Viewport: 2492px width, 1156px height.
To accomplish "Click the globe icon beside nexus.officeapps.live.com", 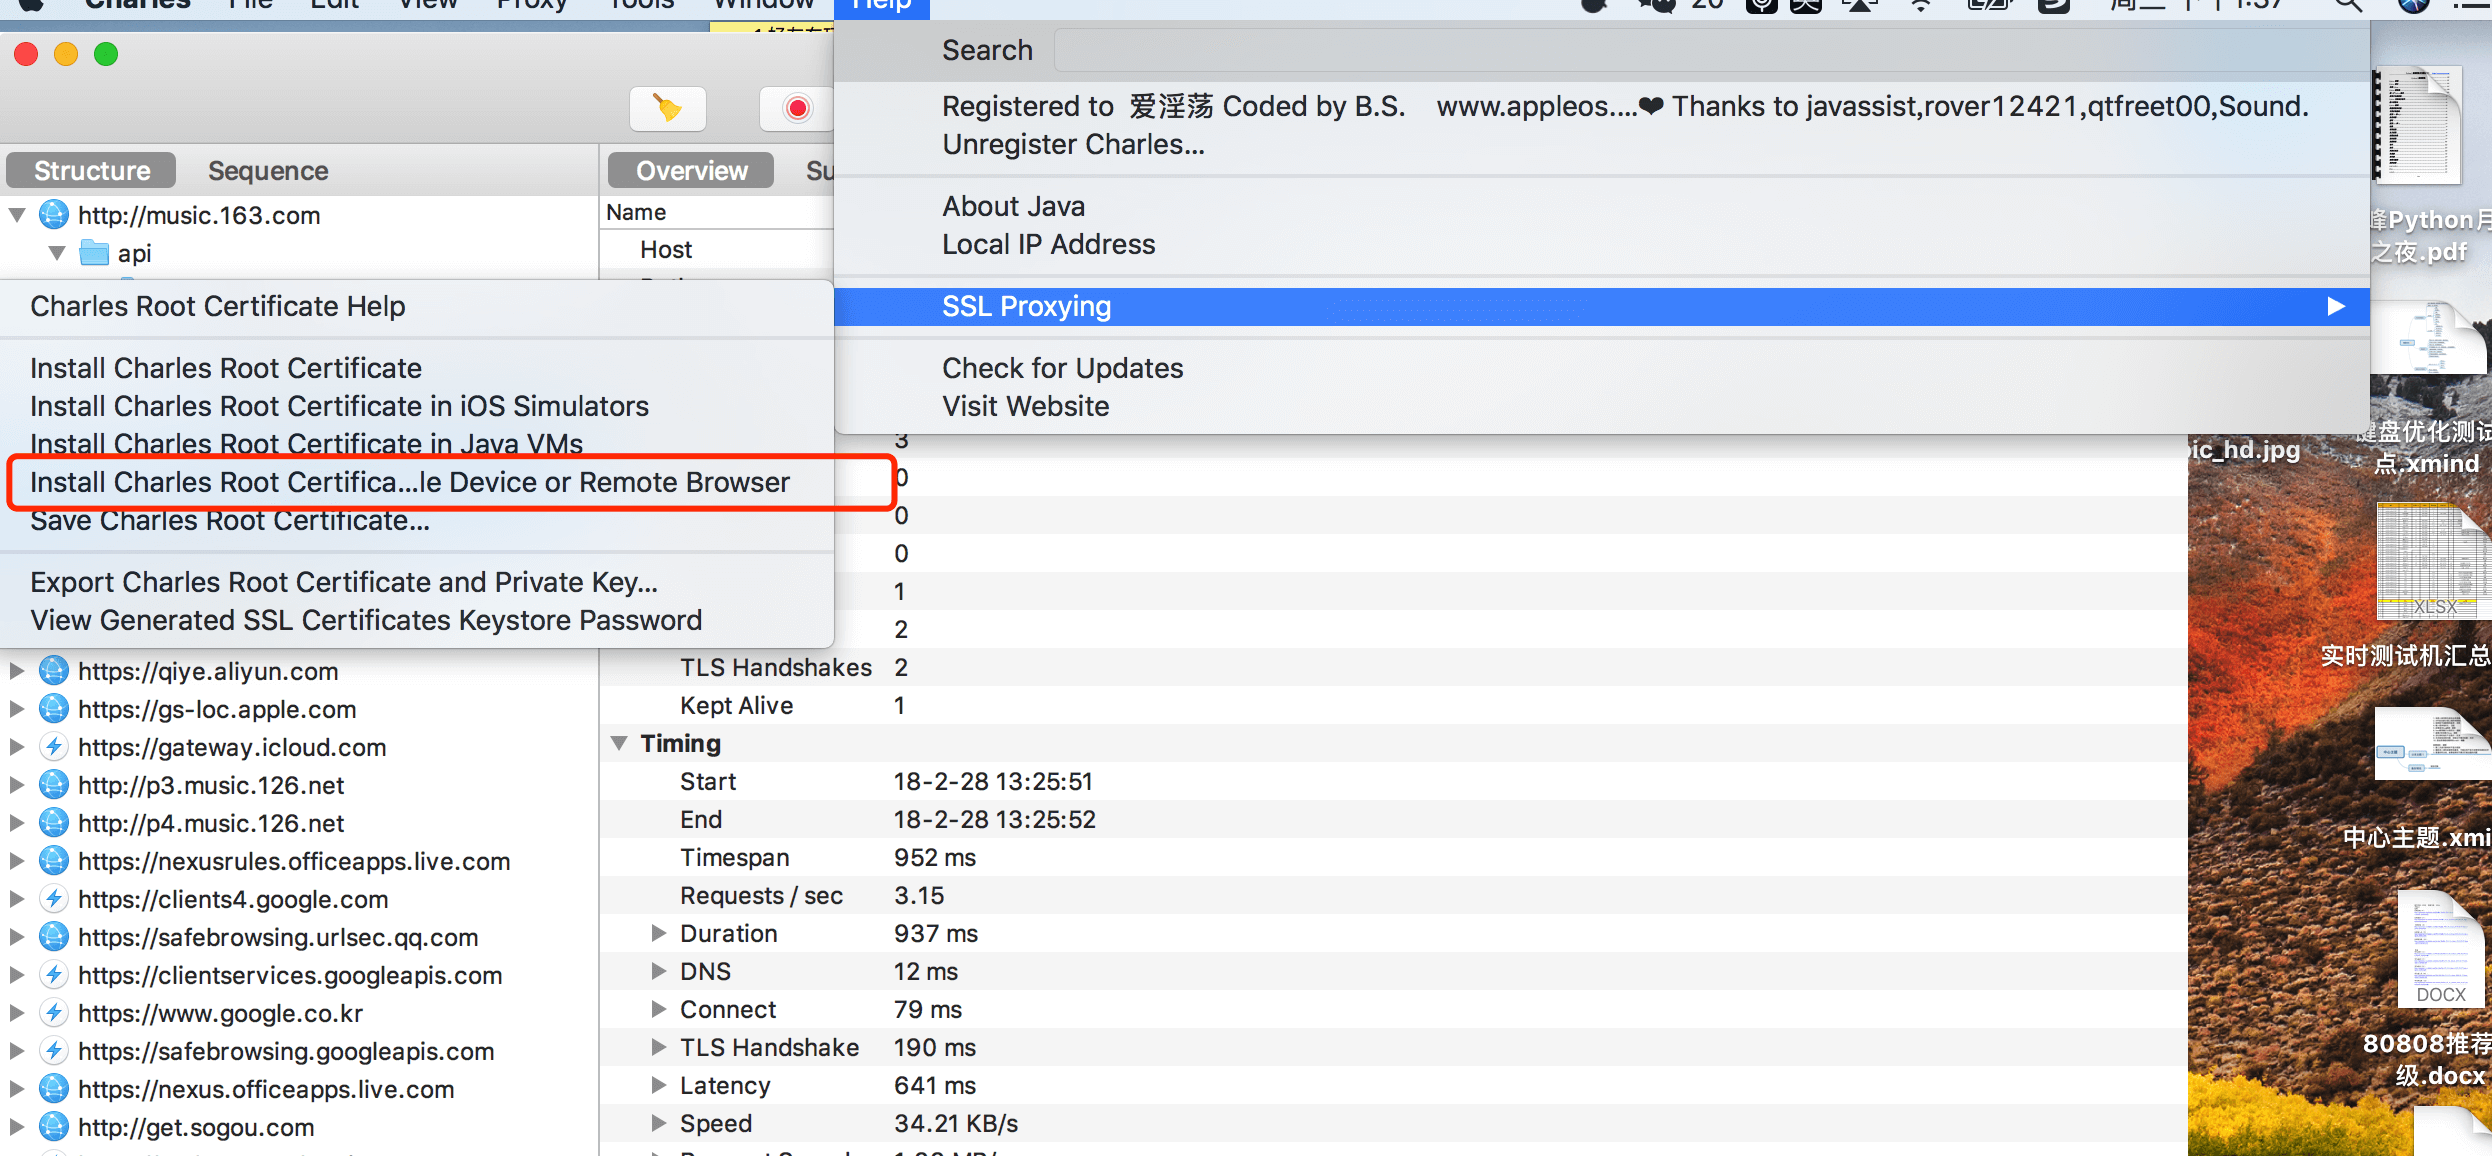I will point(53,1089).
